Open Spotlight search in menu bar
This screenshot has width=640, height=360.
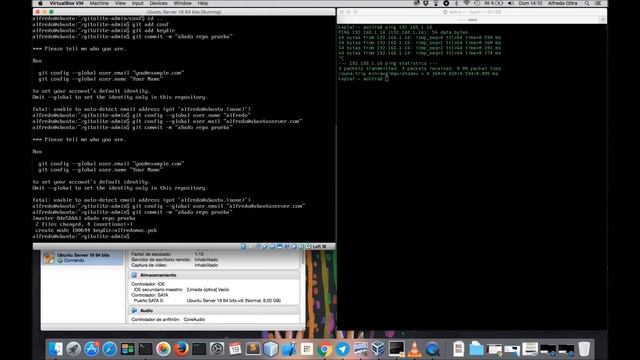(587, 3)
